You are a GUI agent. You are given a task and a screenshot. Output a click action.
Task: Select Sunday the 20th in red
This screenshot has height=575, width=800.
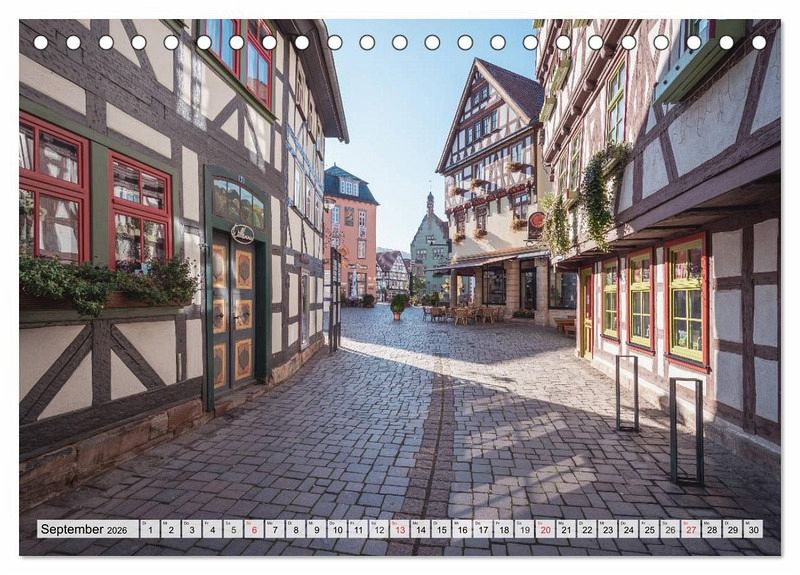[545, 529]
